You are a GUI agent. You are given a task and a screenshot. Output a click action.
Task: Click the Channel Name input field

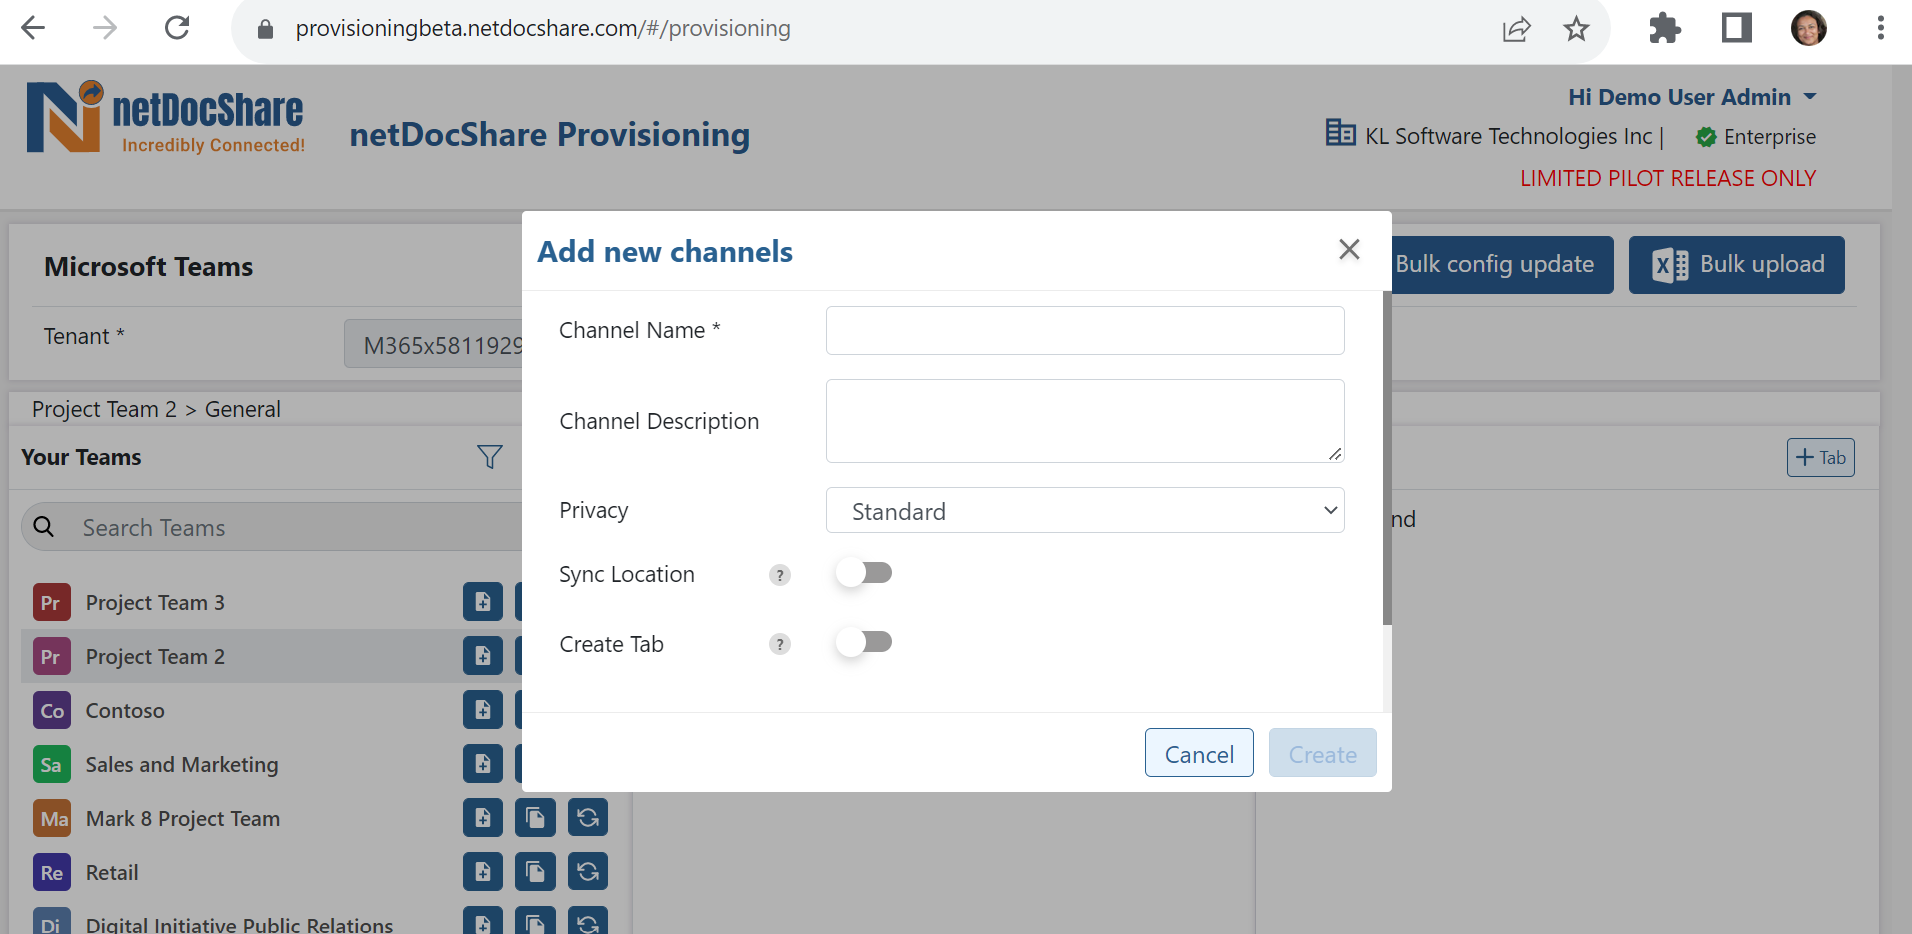1085,330
